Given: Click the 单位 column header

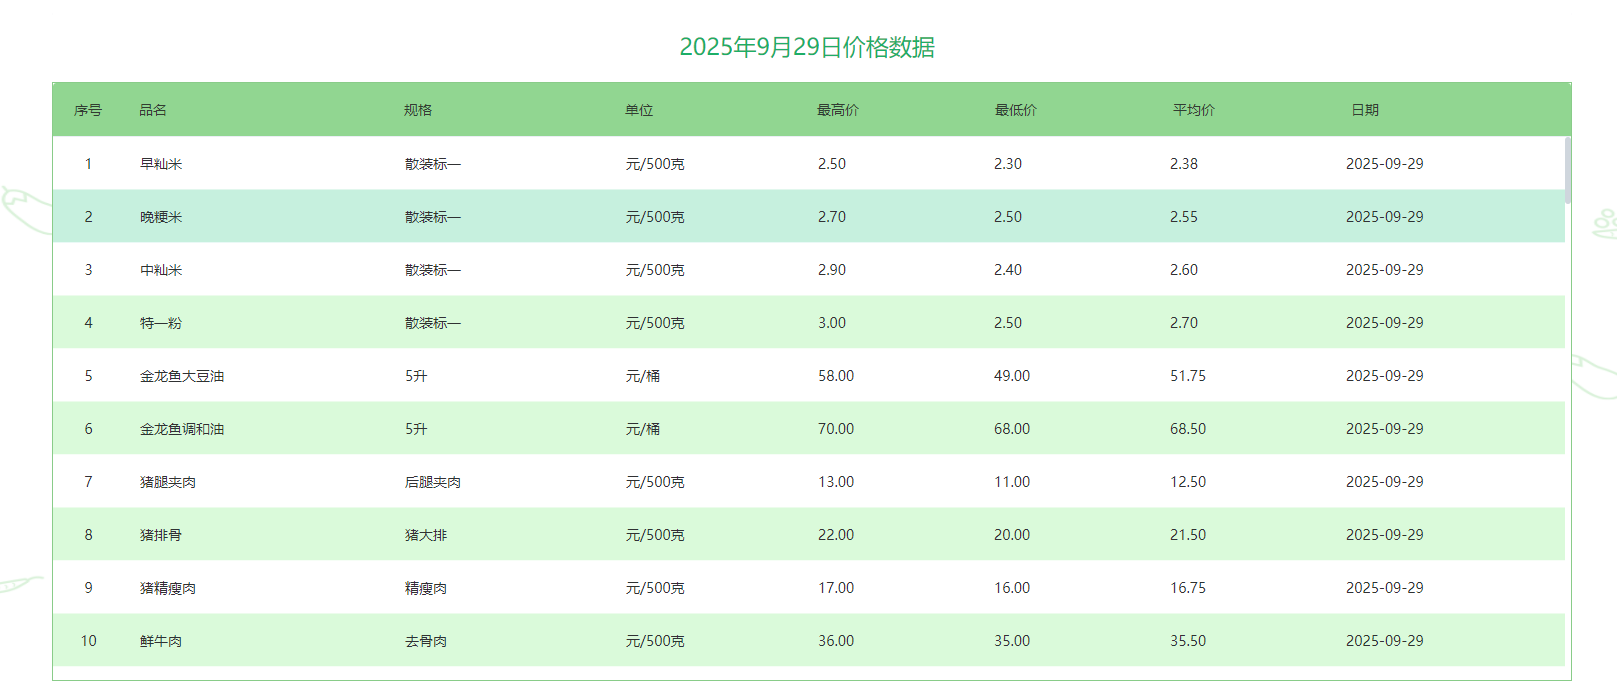Looking at the screenshot, I should 639,110.
